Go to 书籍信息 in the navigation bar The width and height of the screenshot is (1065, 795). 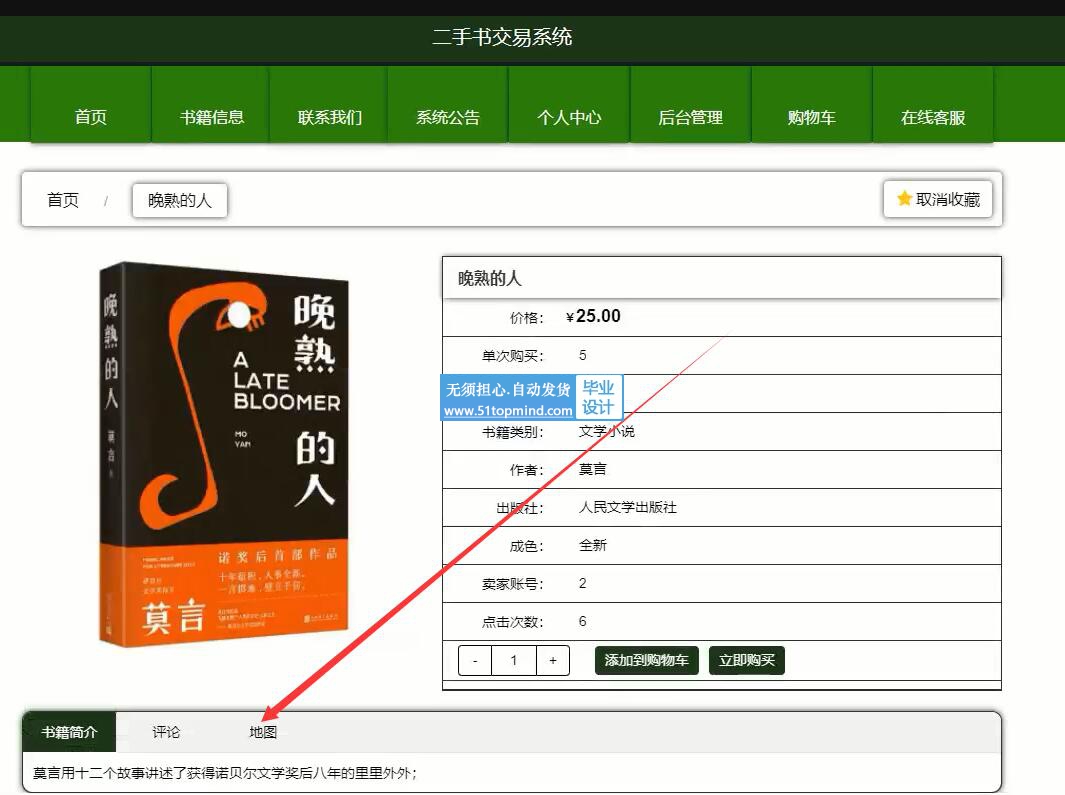pyautogui.click(x=211, y=104)
